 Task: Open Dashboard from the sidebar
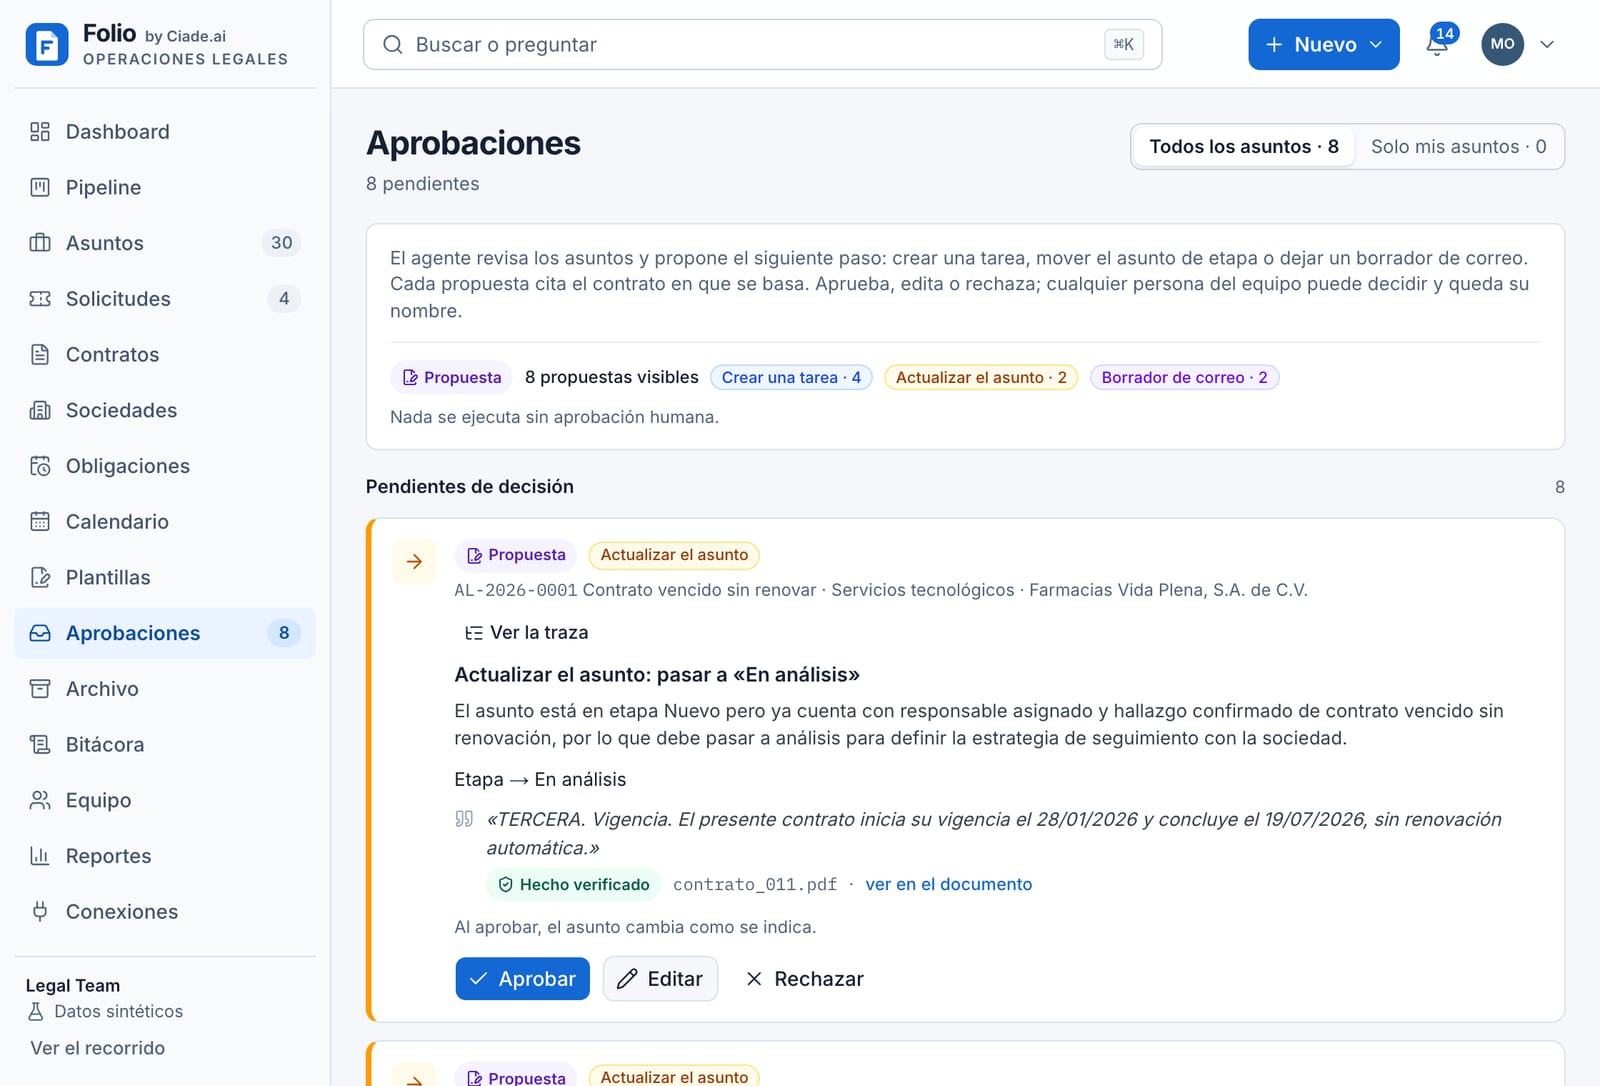165,132
